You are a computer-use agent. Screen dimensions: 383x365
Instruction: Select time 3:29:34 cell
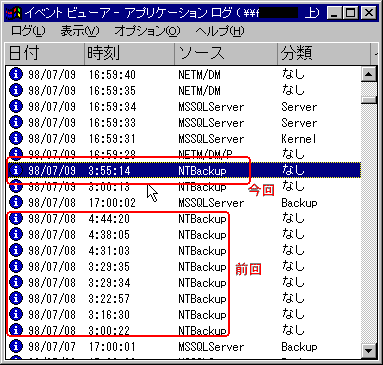click(x=109, y=283)
